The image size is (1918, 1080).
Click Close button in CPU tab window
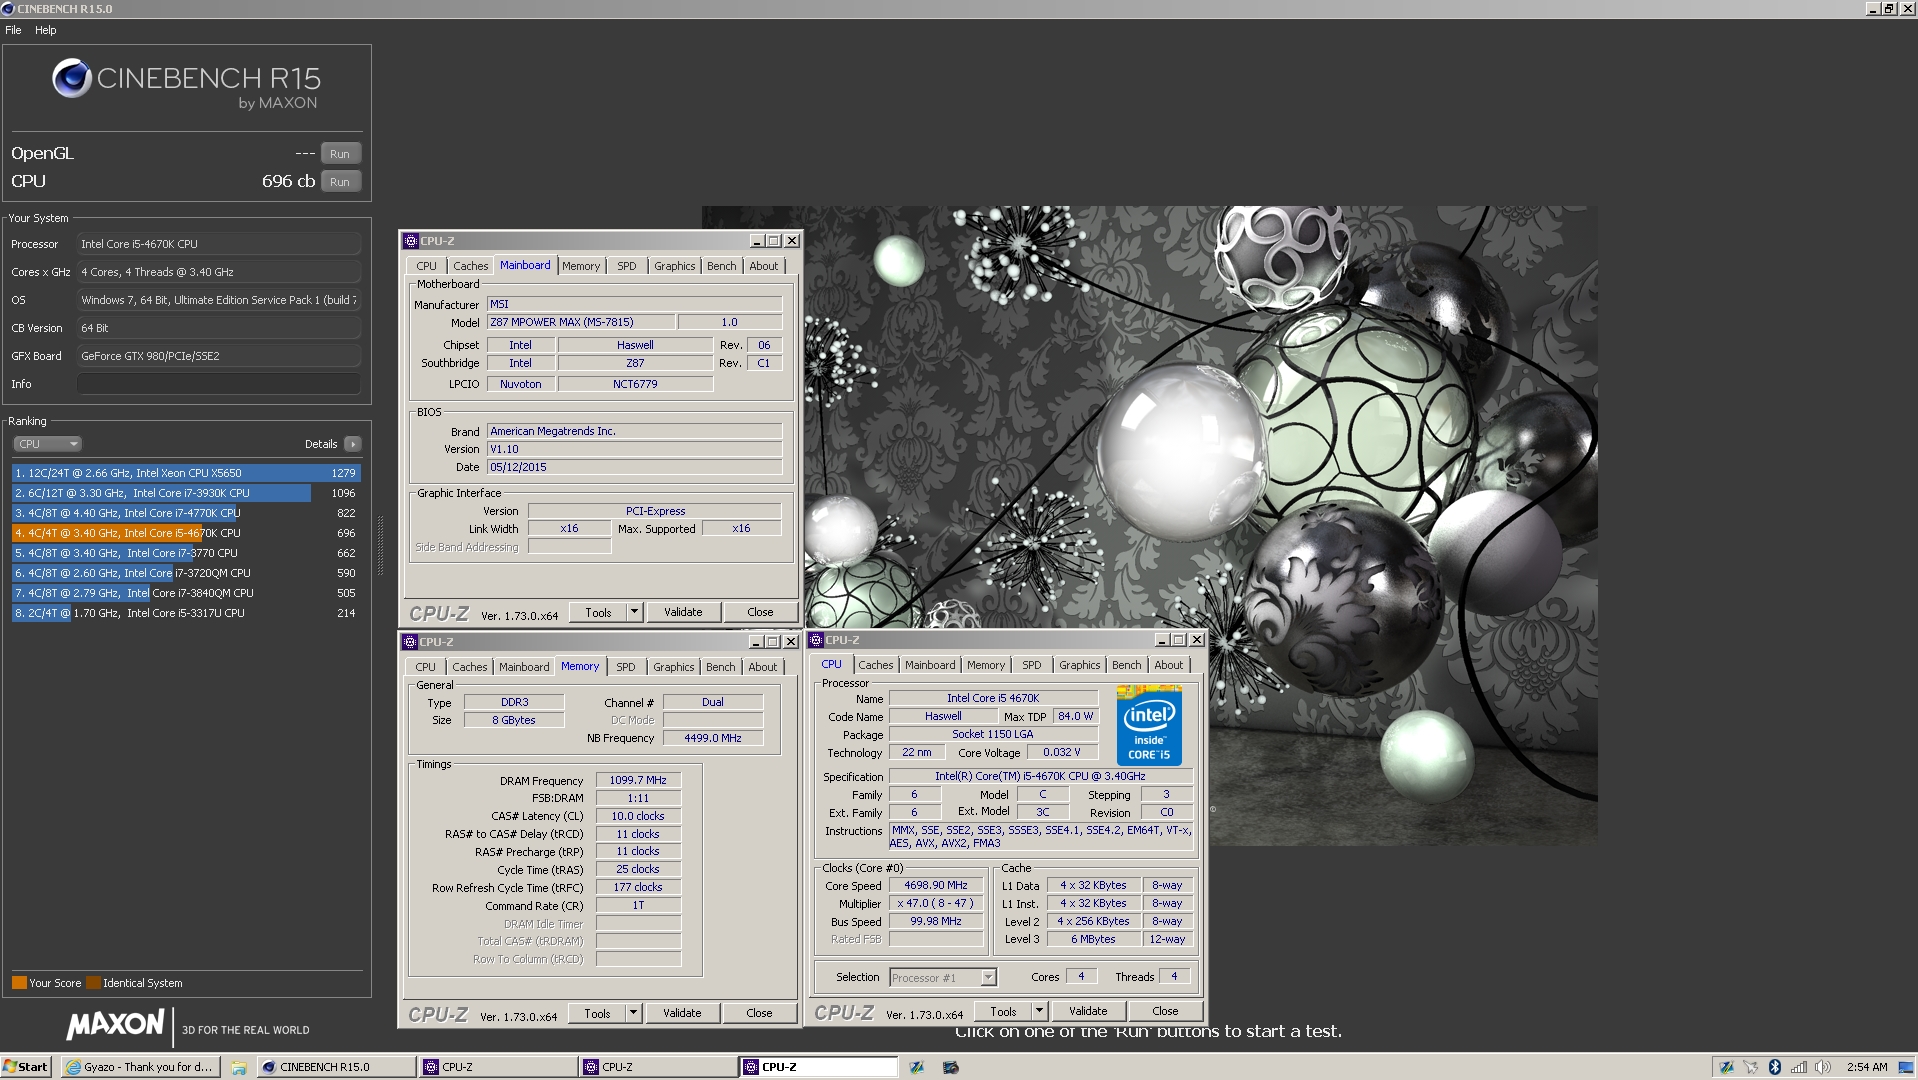tap(1165, 1011)
